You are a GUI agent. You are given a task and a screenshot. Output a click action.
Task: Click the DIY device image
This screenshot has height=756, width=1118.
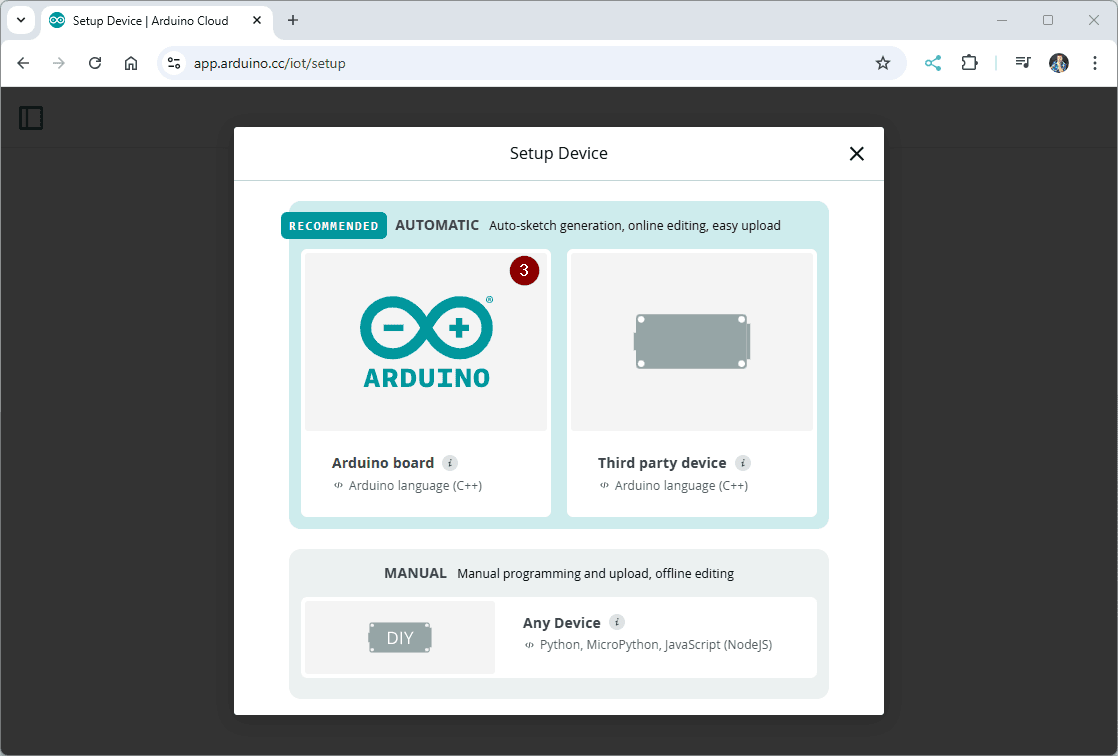400,638
